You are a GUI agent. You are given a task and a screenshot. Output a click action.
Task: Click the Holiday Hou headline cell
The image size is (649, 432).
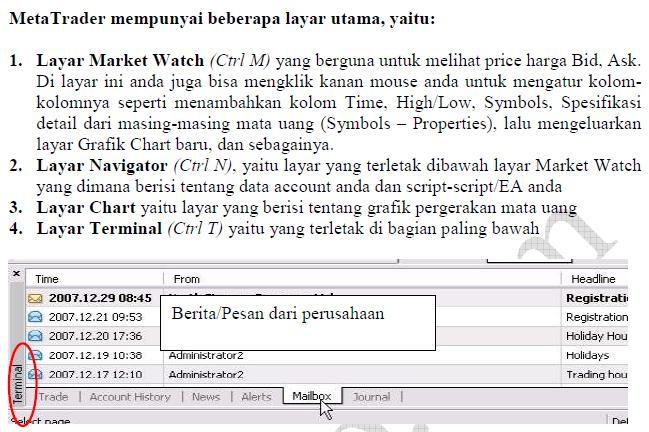click(596, 336)
